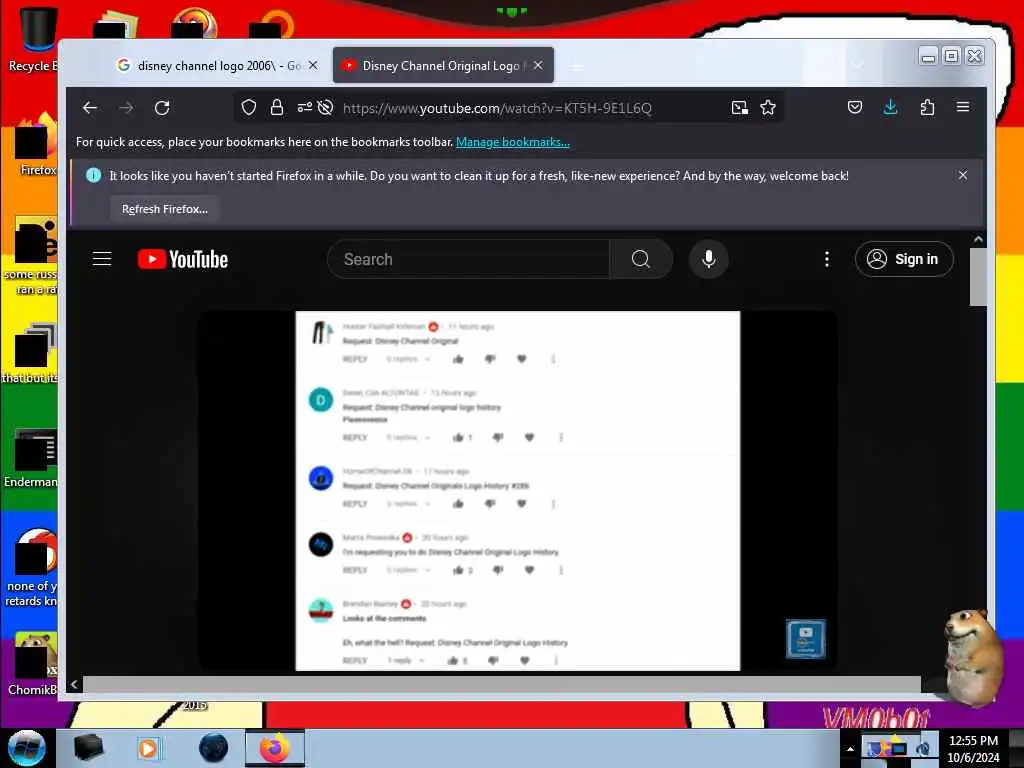Open Save to Pocket icon
1024x768 pixels.
coord(855,107)
